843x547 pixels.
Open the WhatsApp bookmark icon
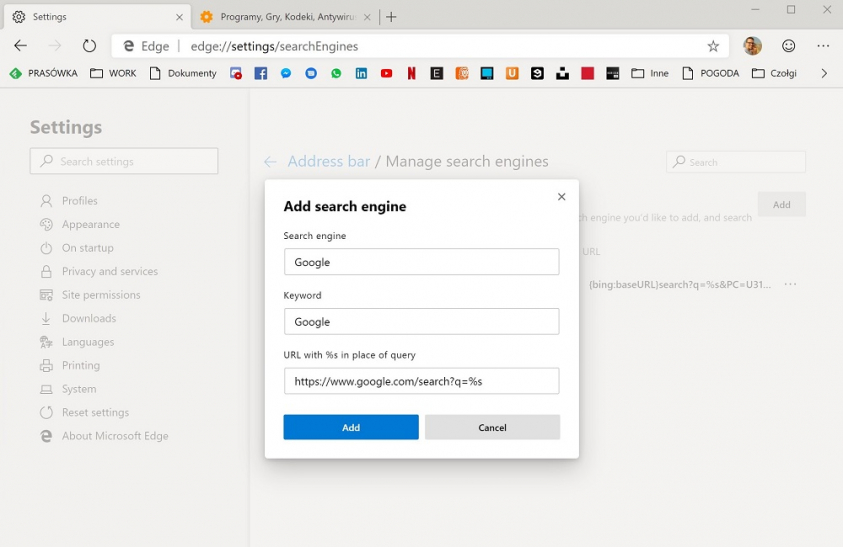[336, 74]
